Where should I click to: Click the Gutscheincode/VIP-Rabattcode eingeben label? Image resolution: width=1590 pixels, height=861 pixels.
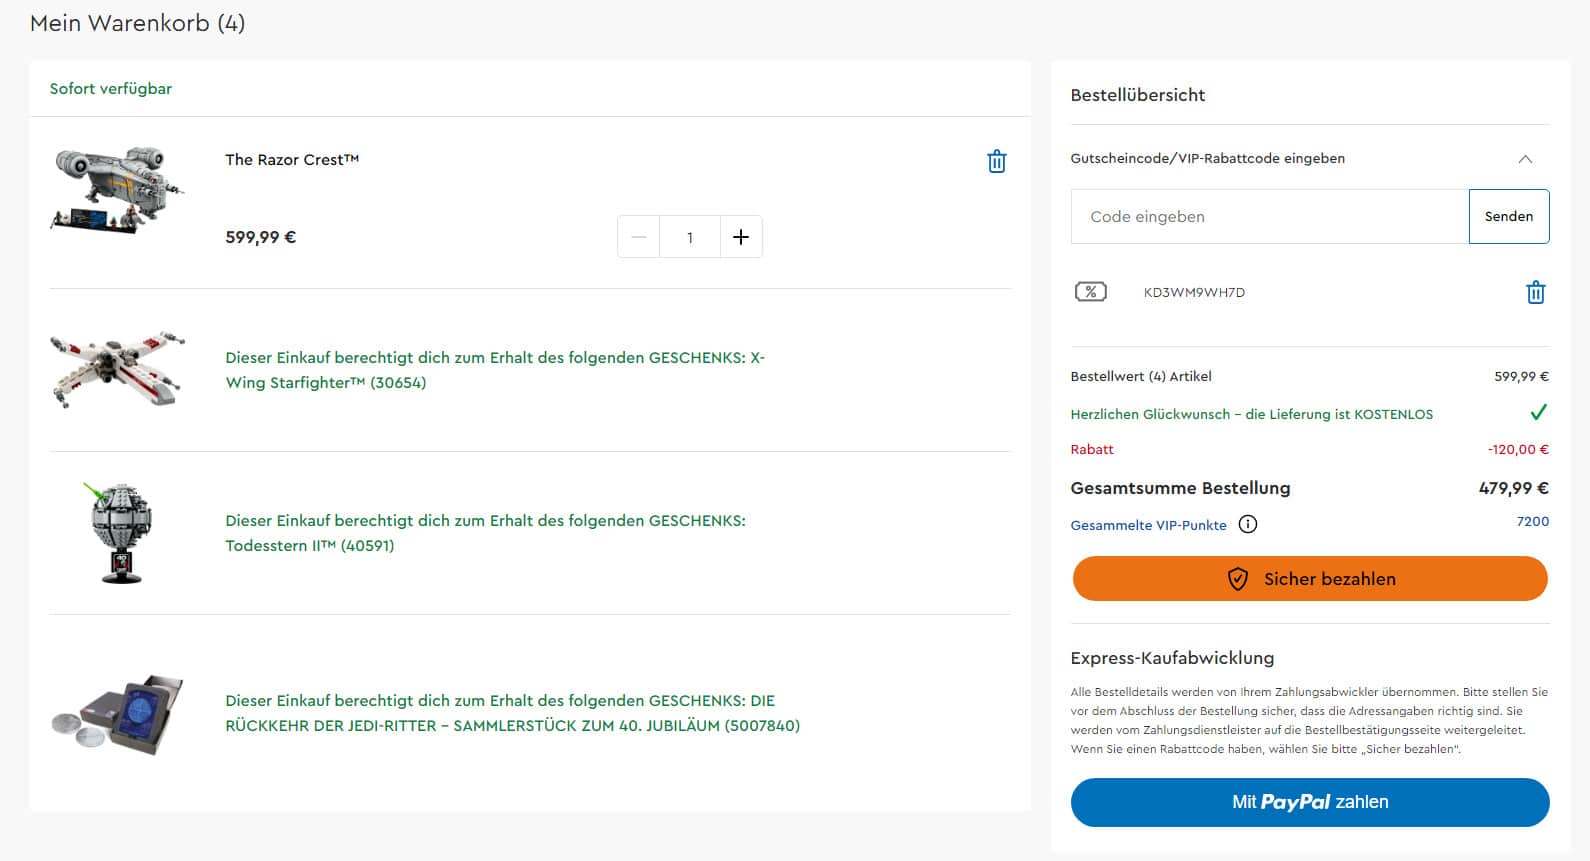(x=1207, y=158)
